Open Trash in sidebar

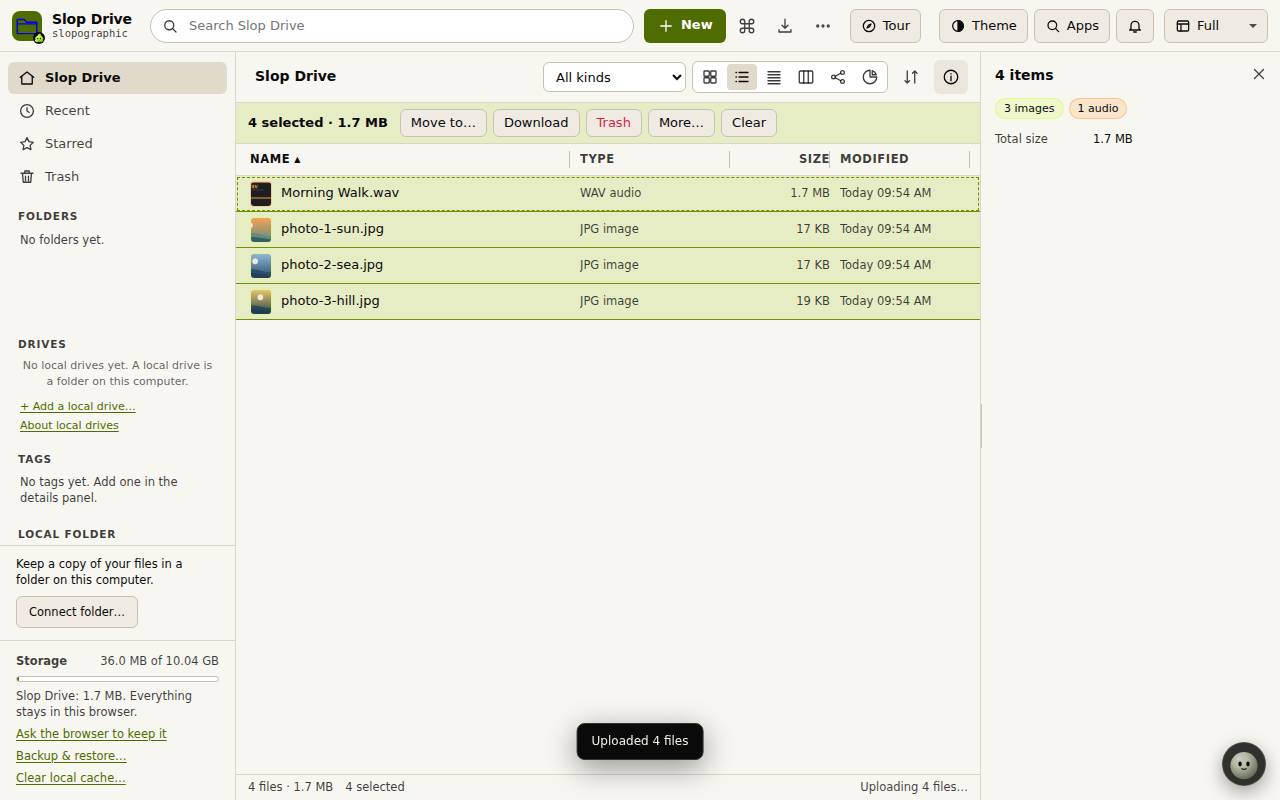(118, 177)
